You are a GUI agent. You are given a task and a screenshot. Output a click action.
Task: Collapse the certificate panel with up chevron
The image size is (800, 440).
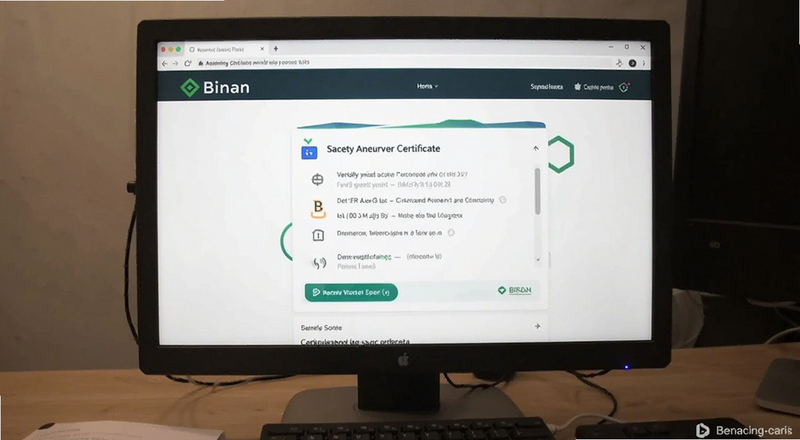click(x=536, y=149)
